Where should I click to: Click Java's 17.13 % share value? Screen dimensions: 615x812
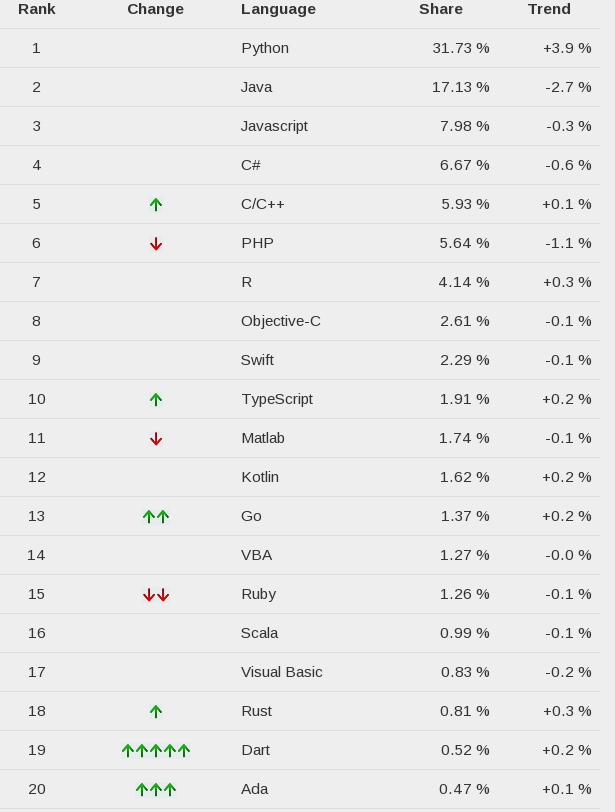point(461,87)
